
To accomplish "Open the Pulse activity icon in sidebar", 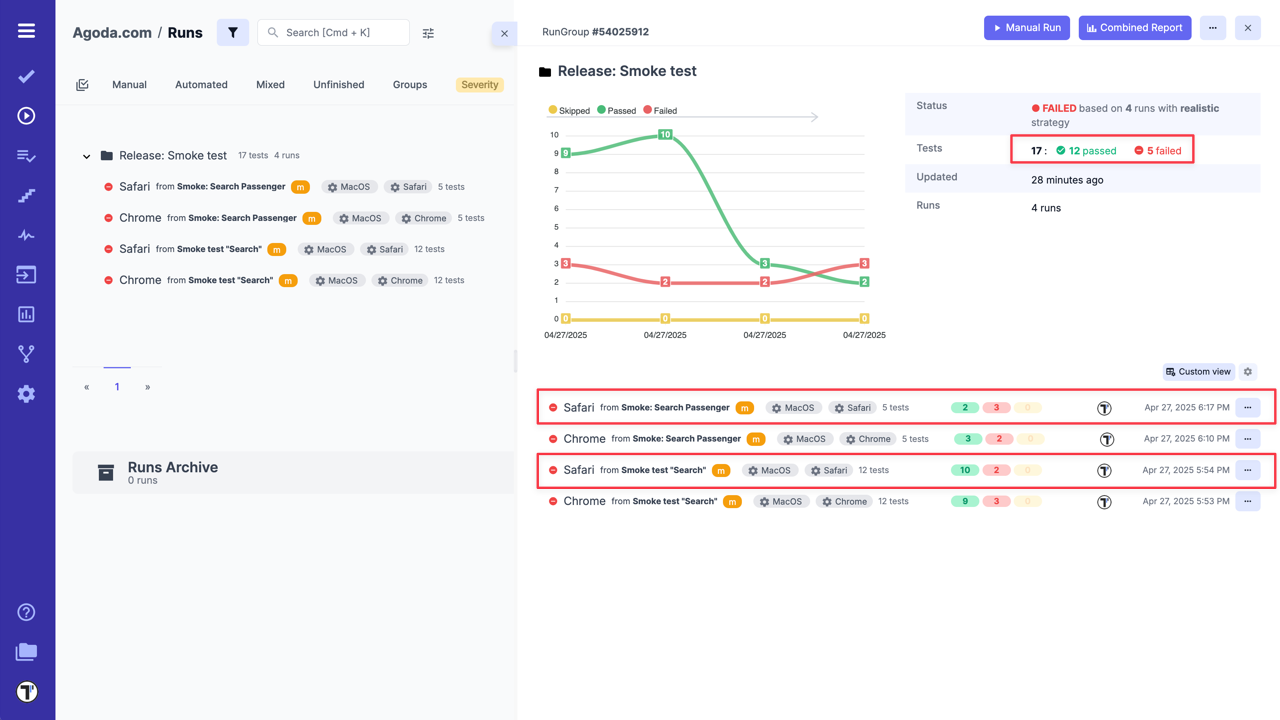I will [x=27, y=235].
